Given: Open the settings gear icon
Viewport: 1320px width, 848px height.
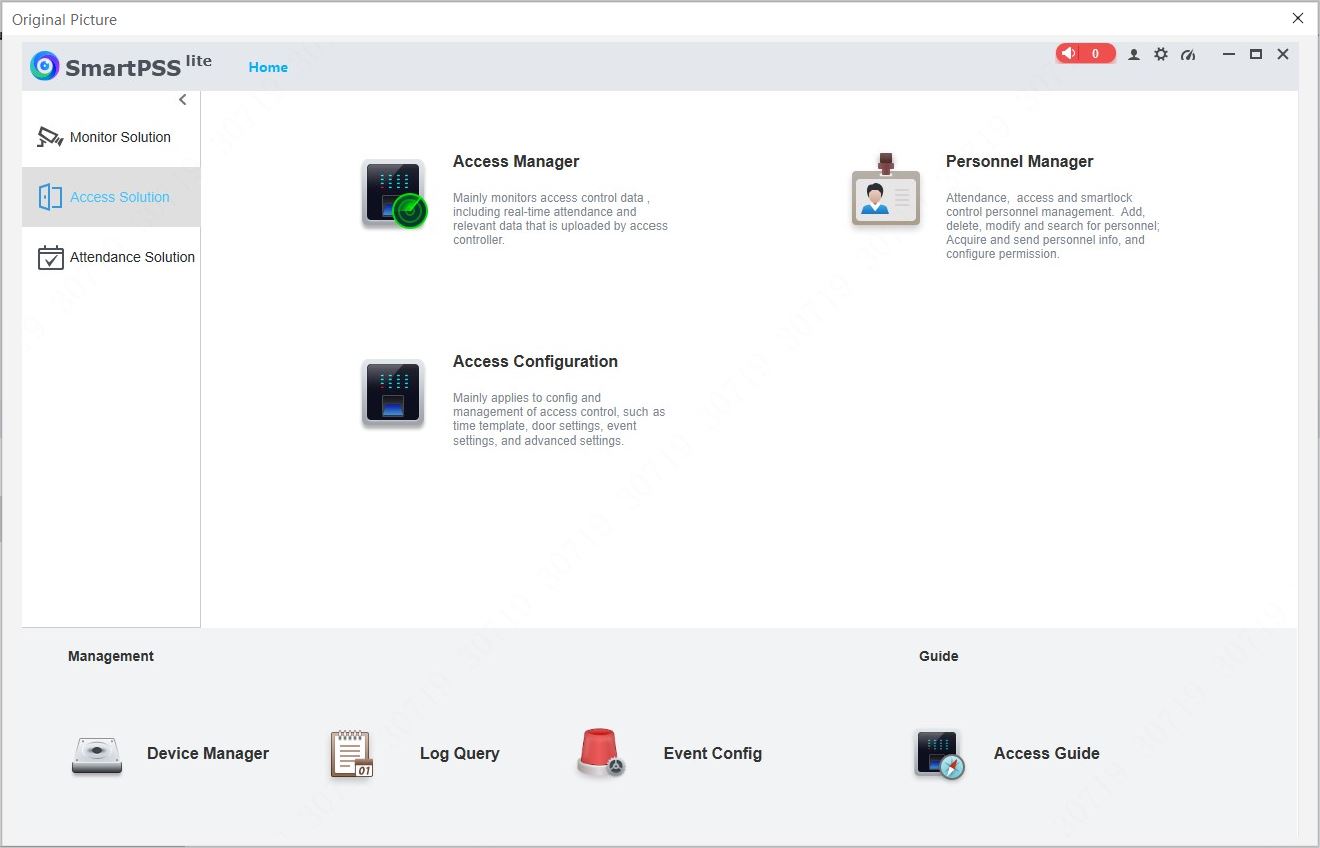Looking at the screenshot, I should 1161,54.
